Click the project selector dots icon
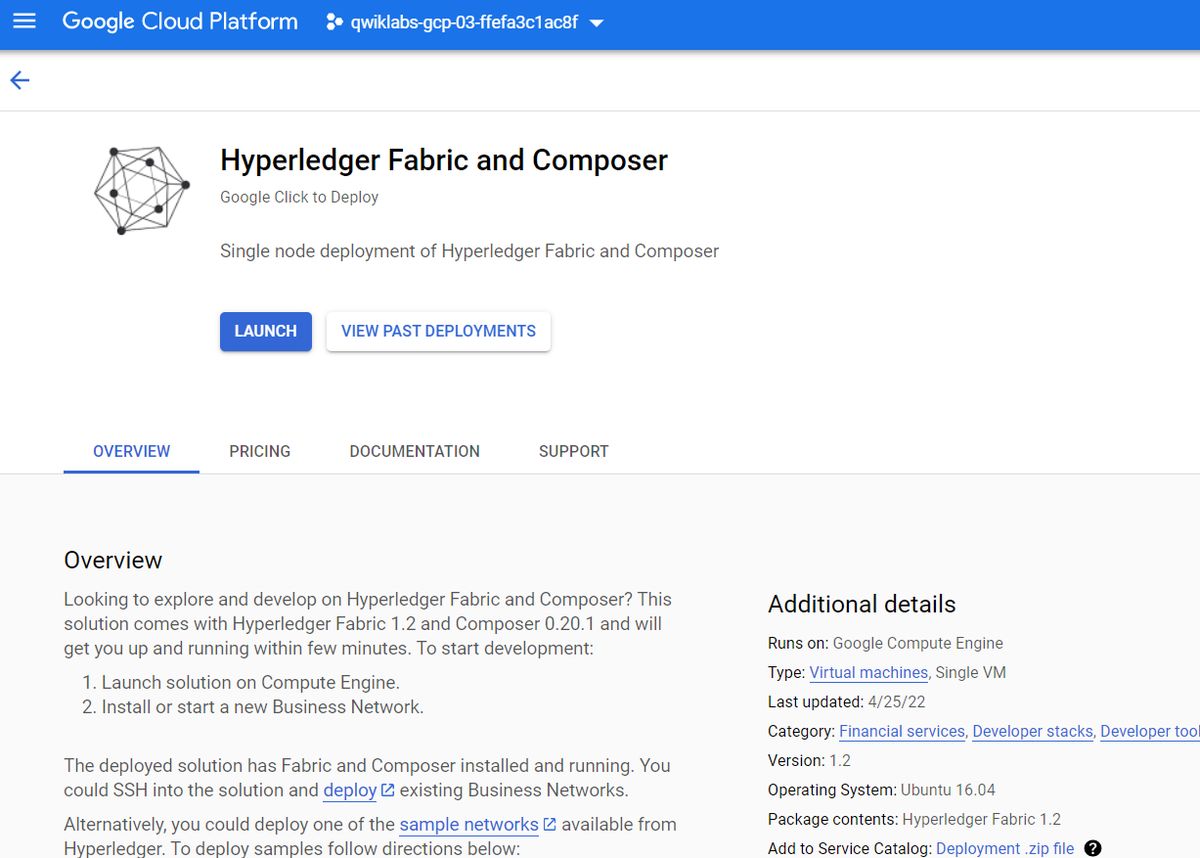Screen dimensions: 1200x858 (x=335, y=21)
